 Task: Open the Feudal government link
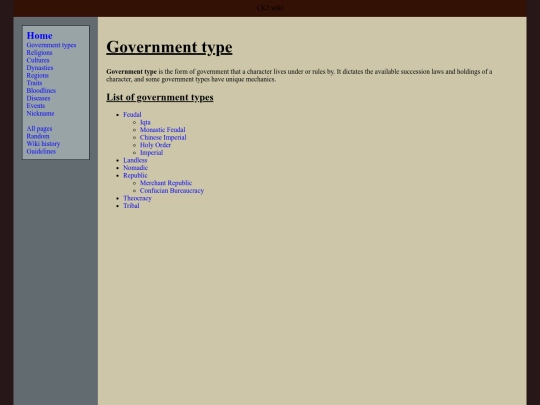click(132, 114)
